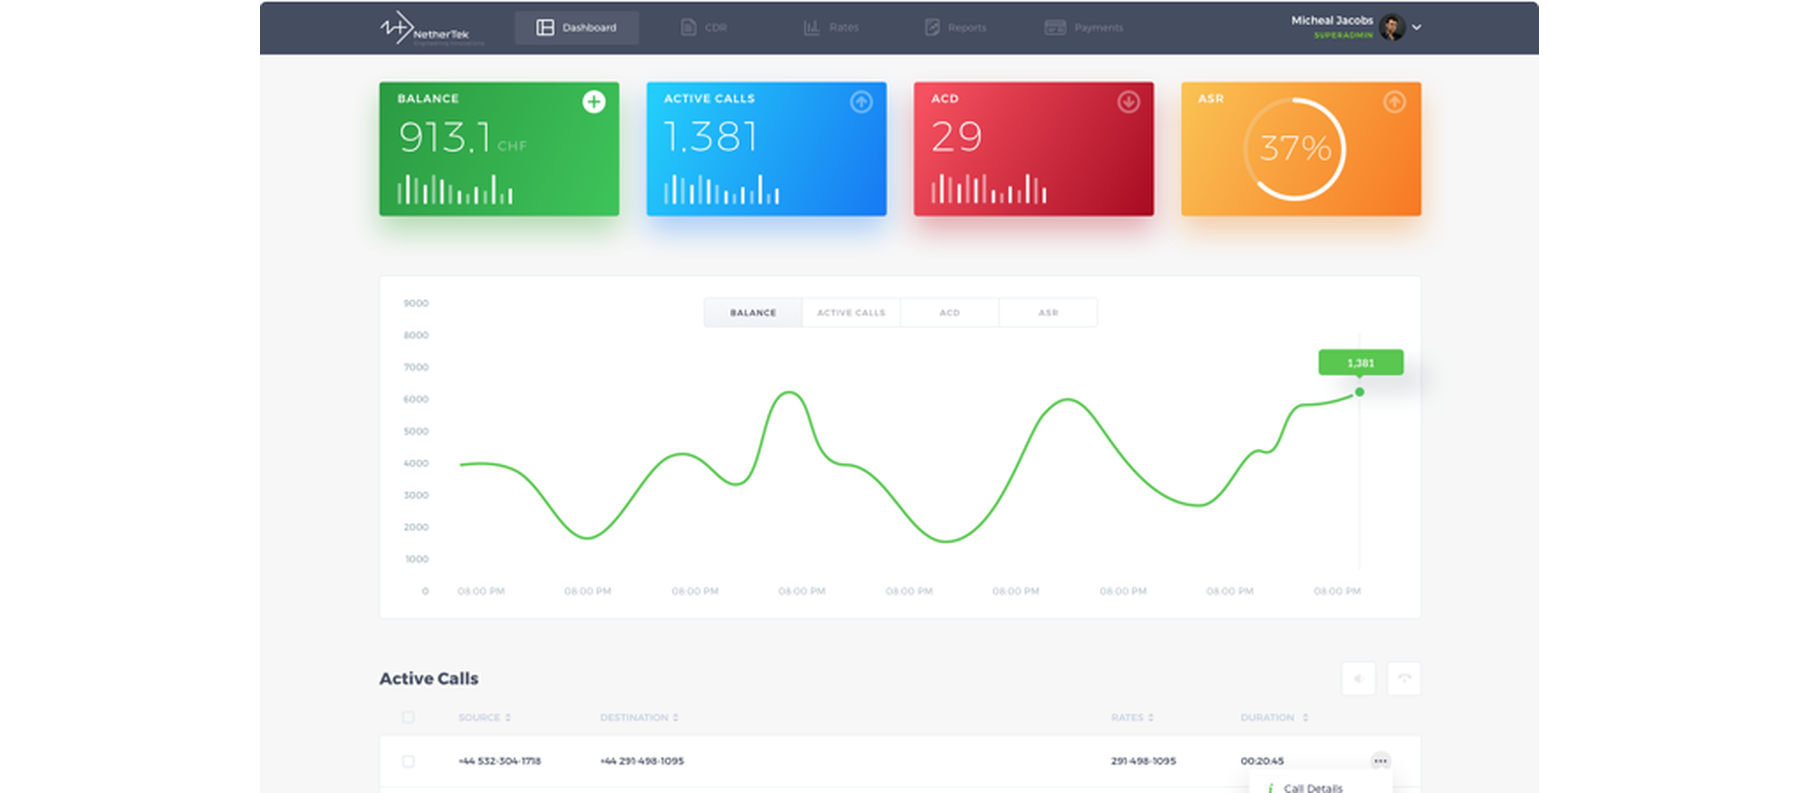Click the 1,381 chart data point

click(x=1359, y=392)
